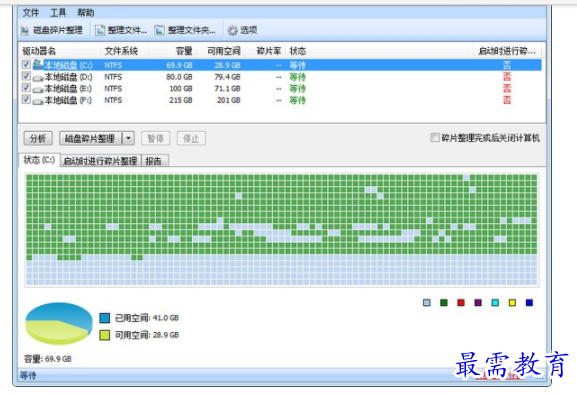Click 已用空间: 41.0 GB text
This screenshot has width=577, height=396.
pyautogui.click(x=147, y=318)
